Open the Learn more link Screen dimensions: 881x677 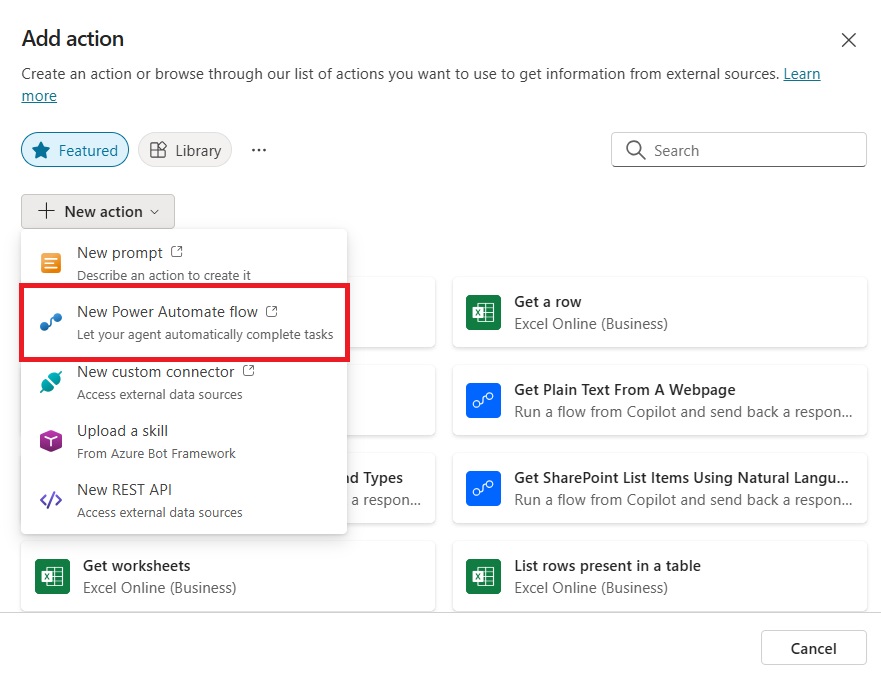pyautogui.click(x=802, y=74)
